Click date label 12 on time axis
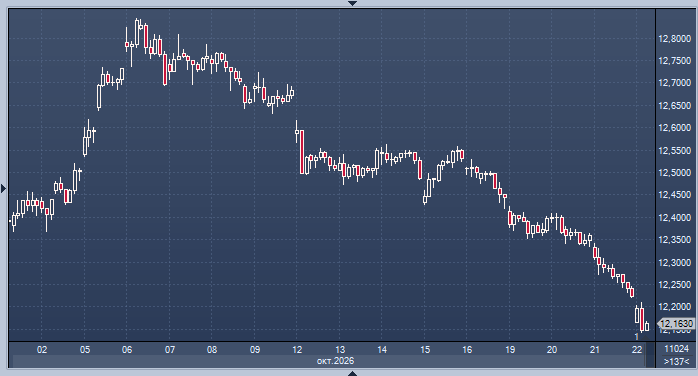 (297, 350)
